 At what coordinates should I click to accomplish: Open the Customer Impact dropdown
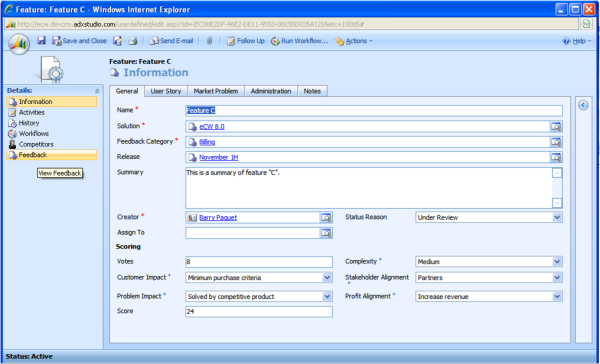coord(259,277)
